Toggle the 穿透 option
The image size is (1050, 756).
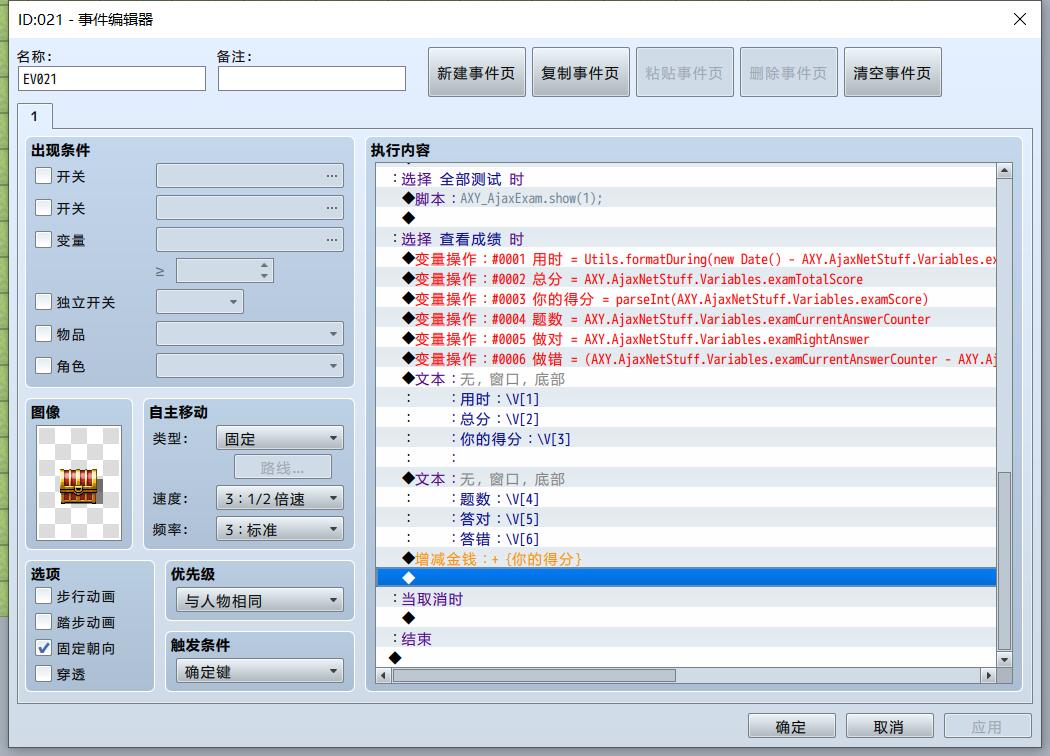(x=44, y=674)
